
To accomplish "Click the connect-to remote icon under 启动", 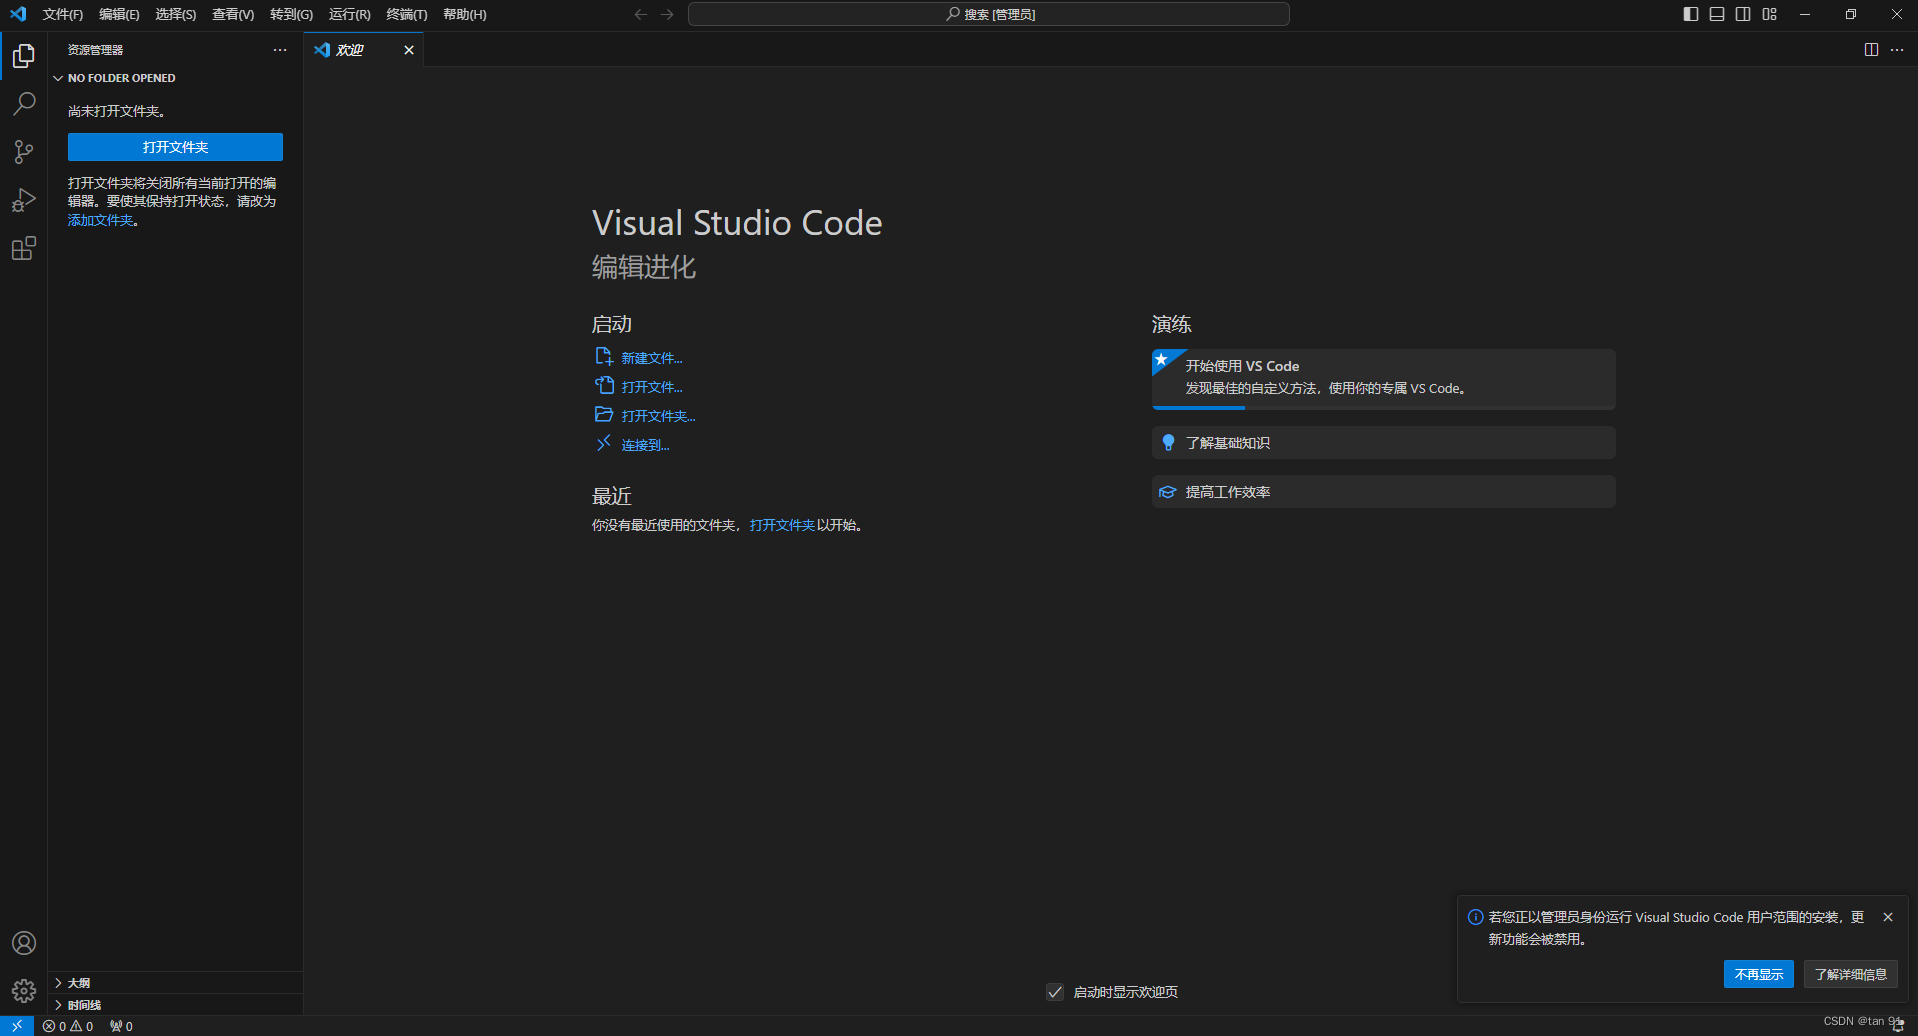I will click(604, 444).
